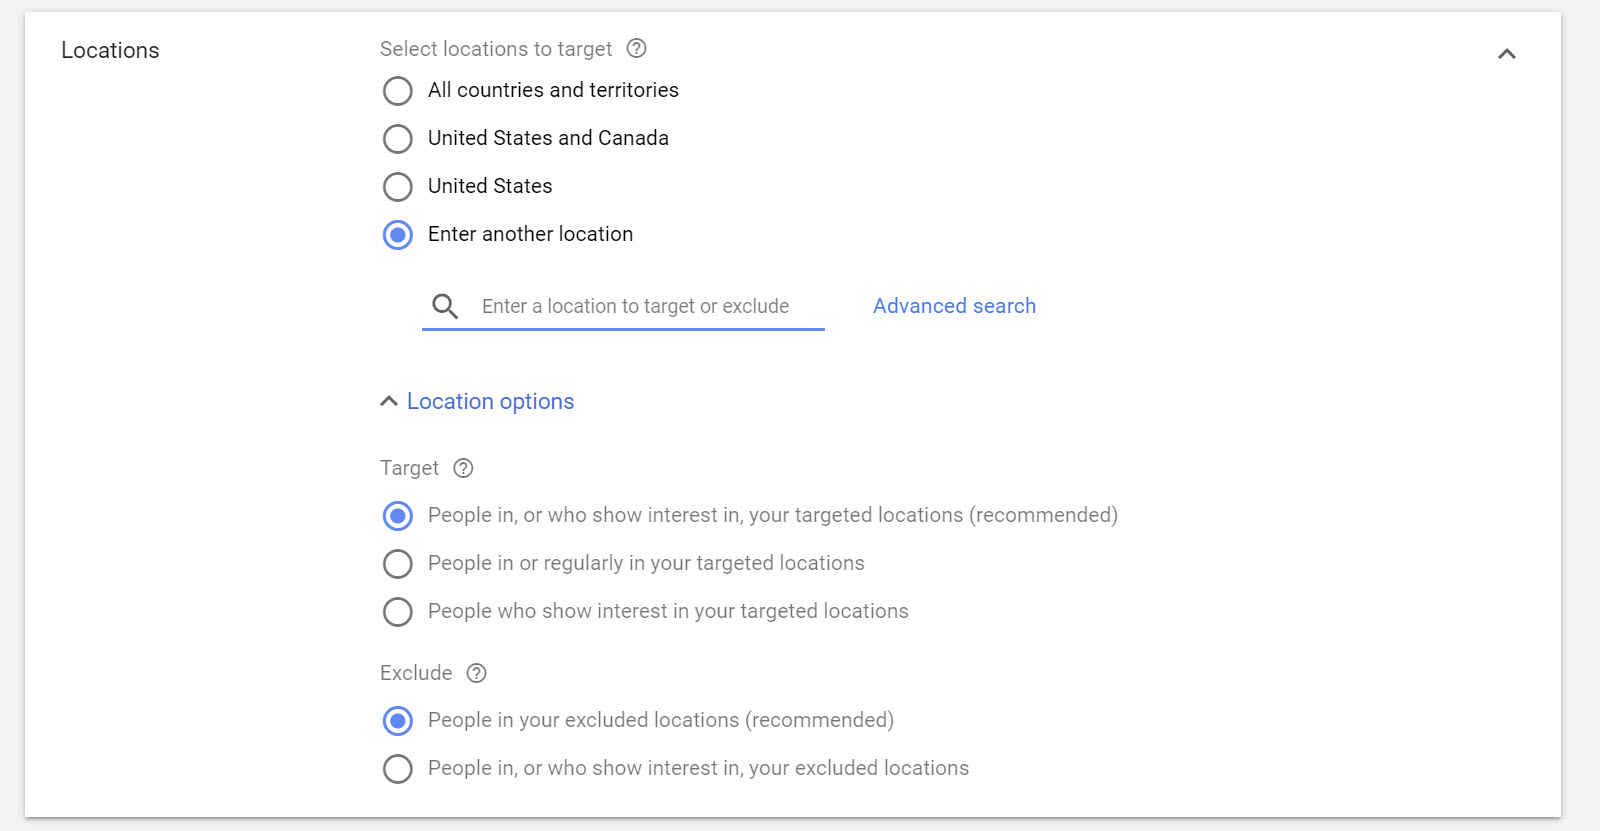Collapse the Locations section with top-right chevron
This screenshot has height=831, width=1600.
click(x=1506, y=54)
